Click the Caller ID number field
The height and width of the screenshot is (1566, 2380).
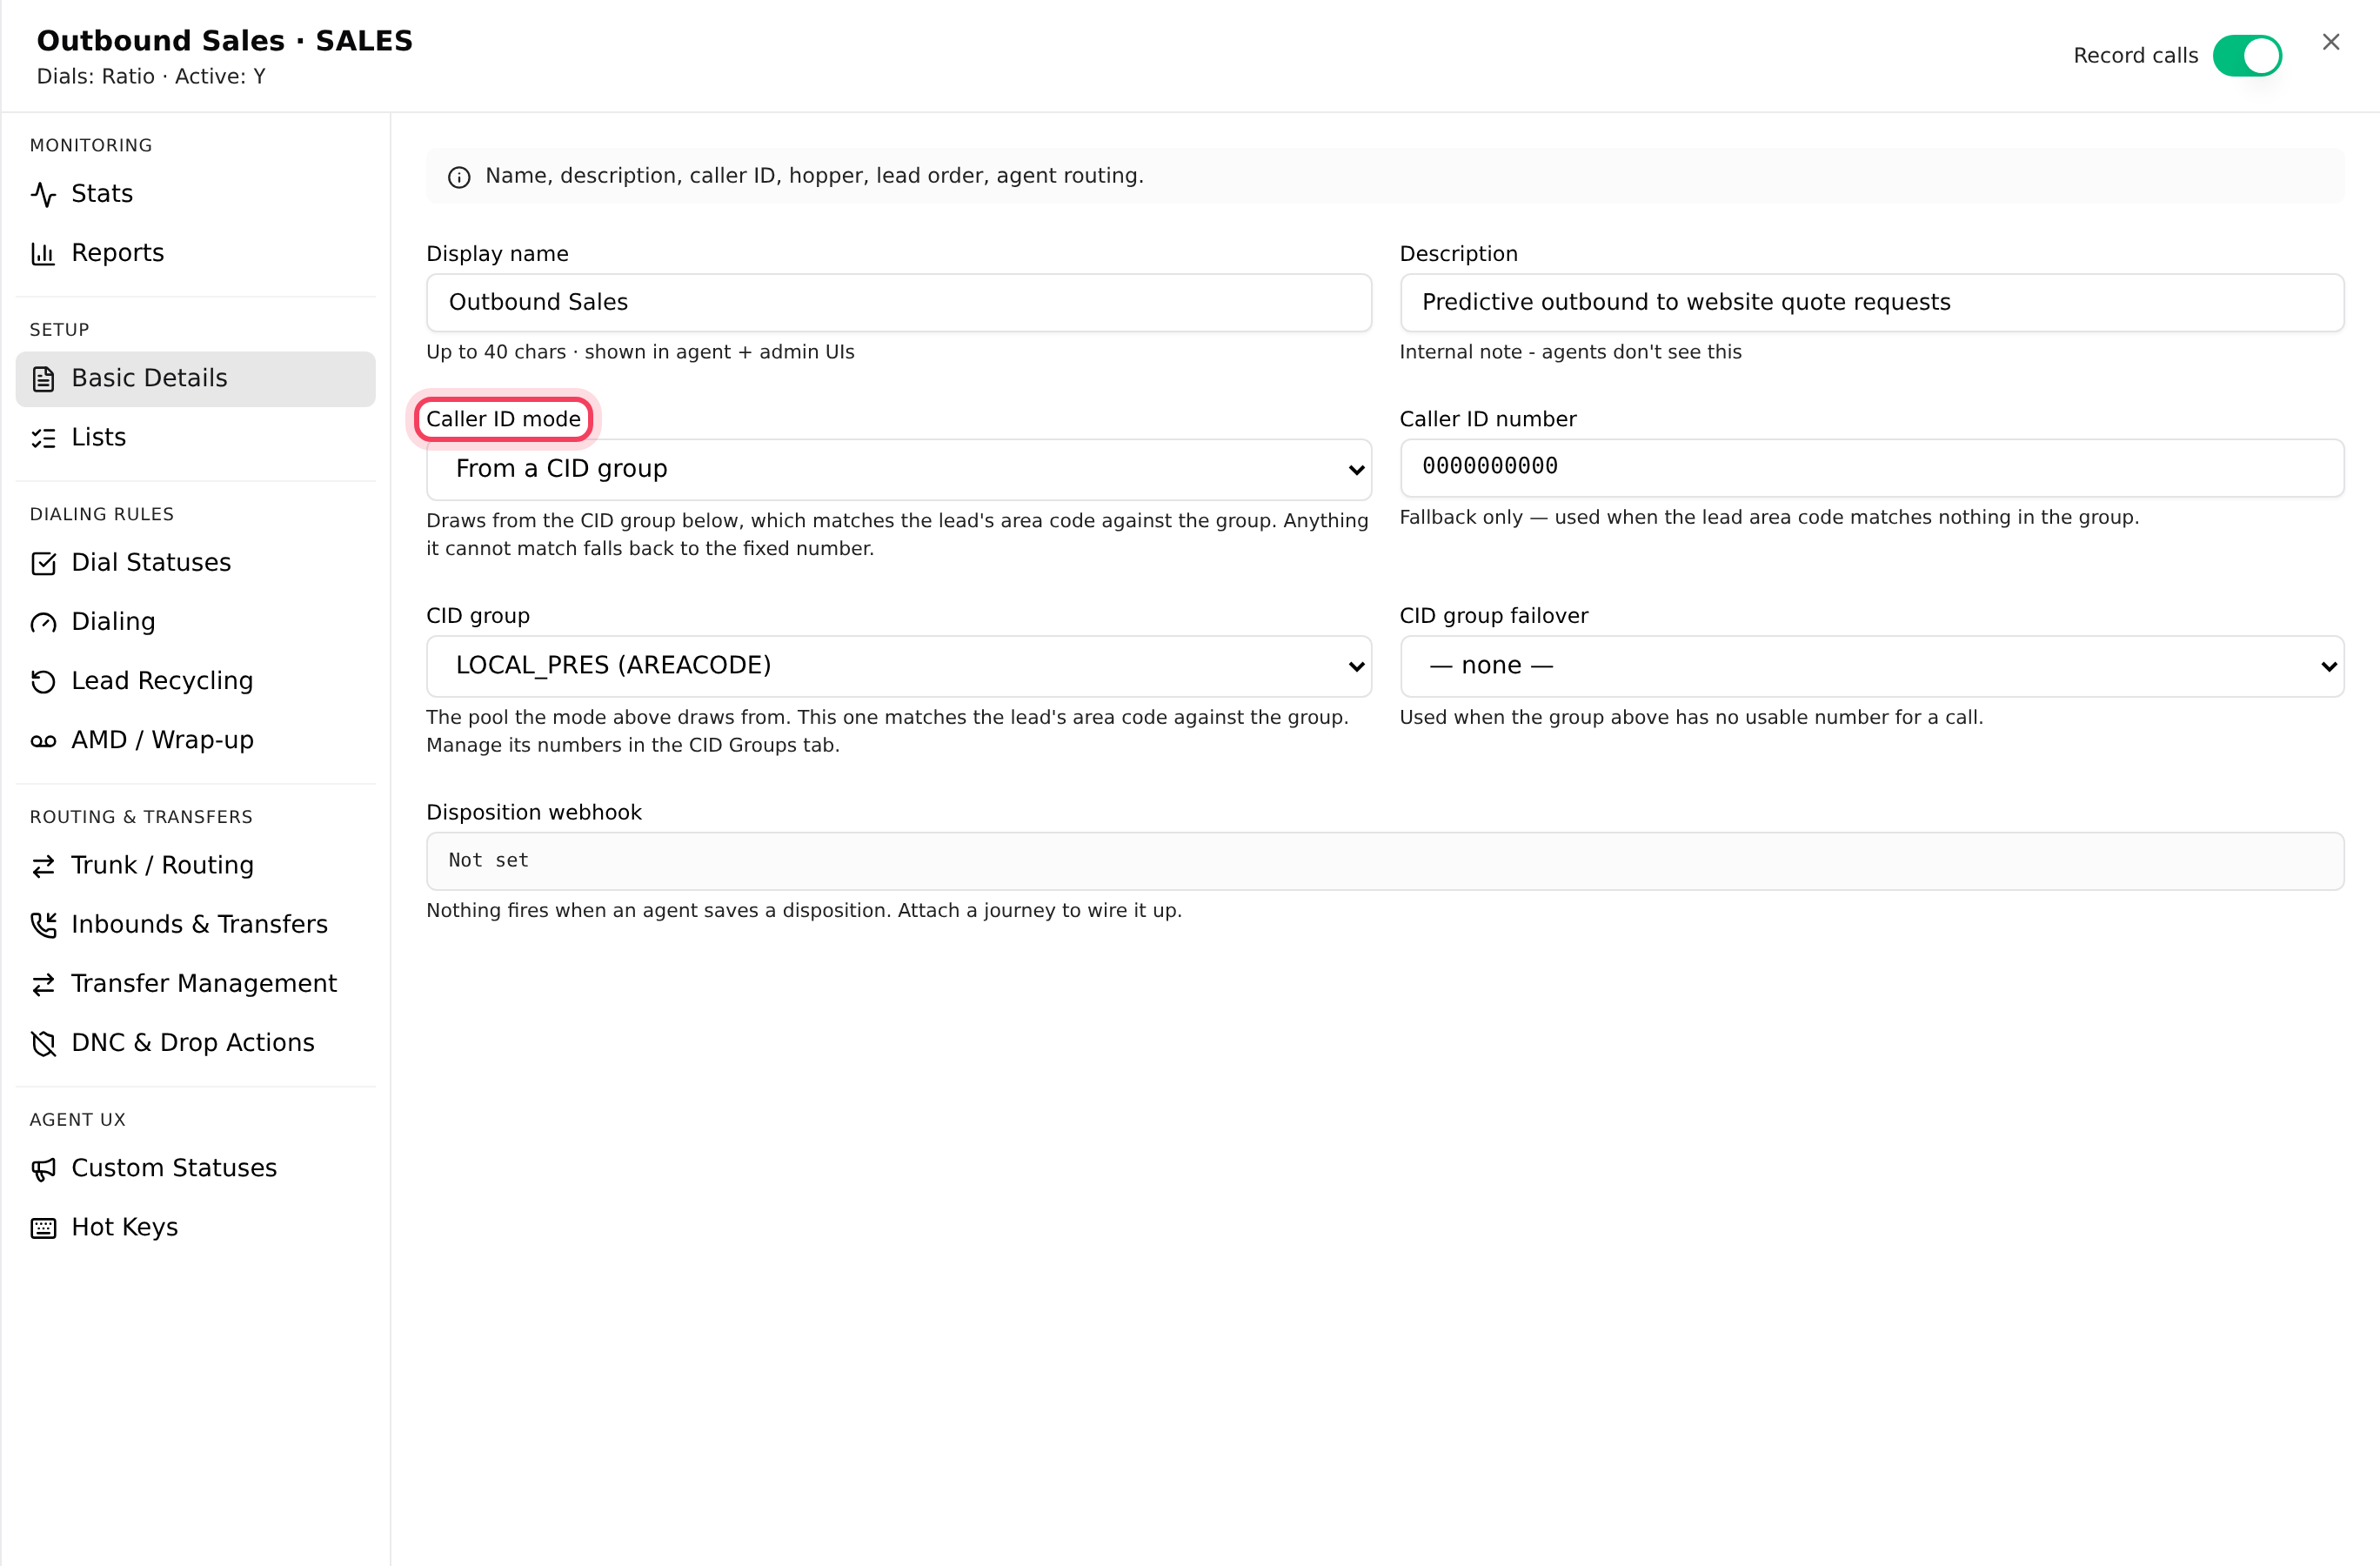1871,468
